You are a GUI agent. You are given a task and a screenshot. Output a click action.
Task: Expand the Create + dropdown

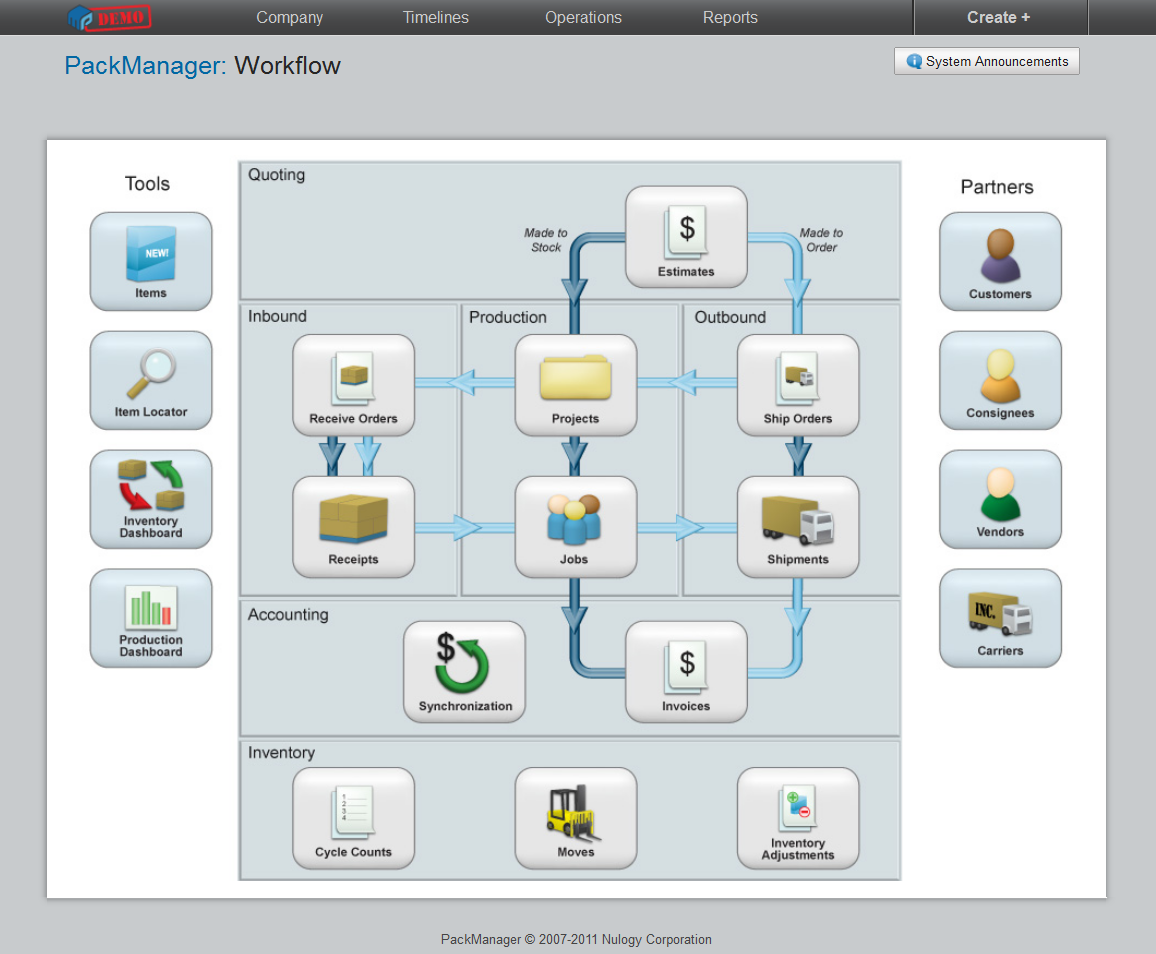tap(998, 18)
